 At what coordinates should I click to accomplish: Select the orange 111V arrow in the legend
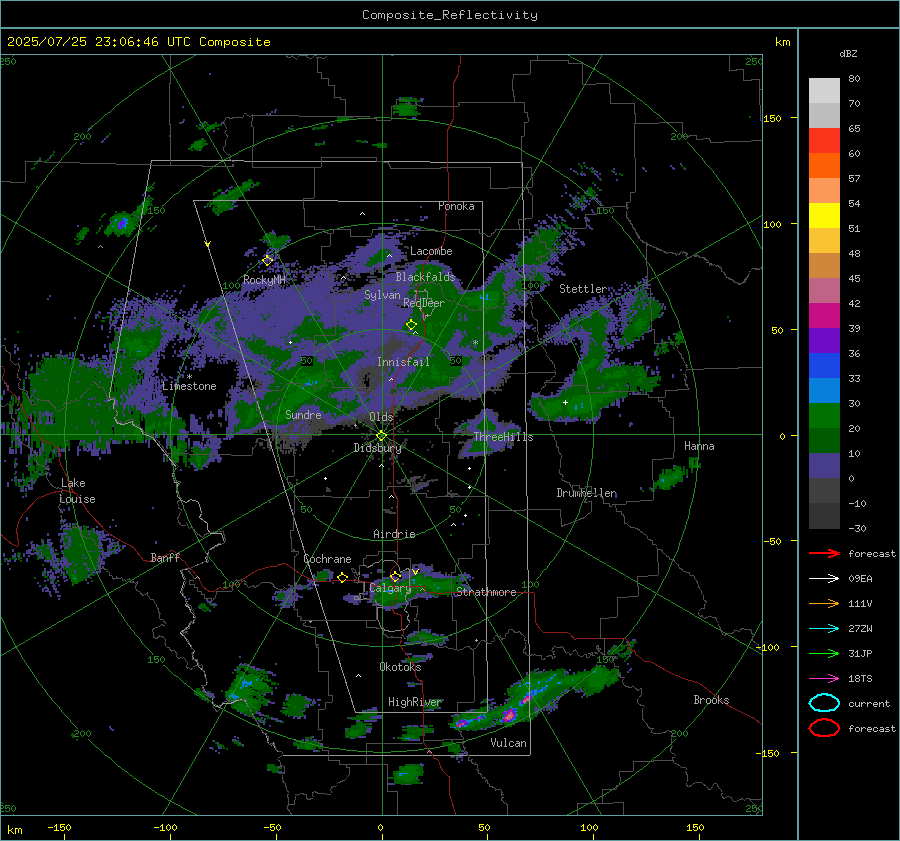click(824, 603)
